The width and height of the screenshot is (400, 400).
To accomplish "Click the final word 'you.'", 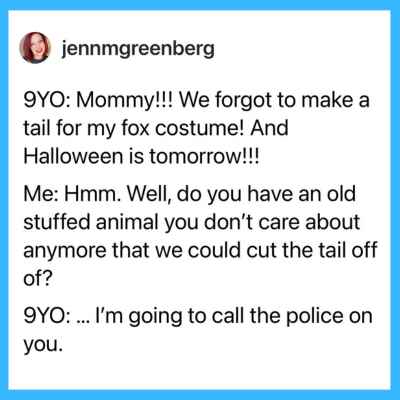I will pos(43,345).
